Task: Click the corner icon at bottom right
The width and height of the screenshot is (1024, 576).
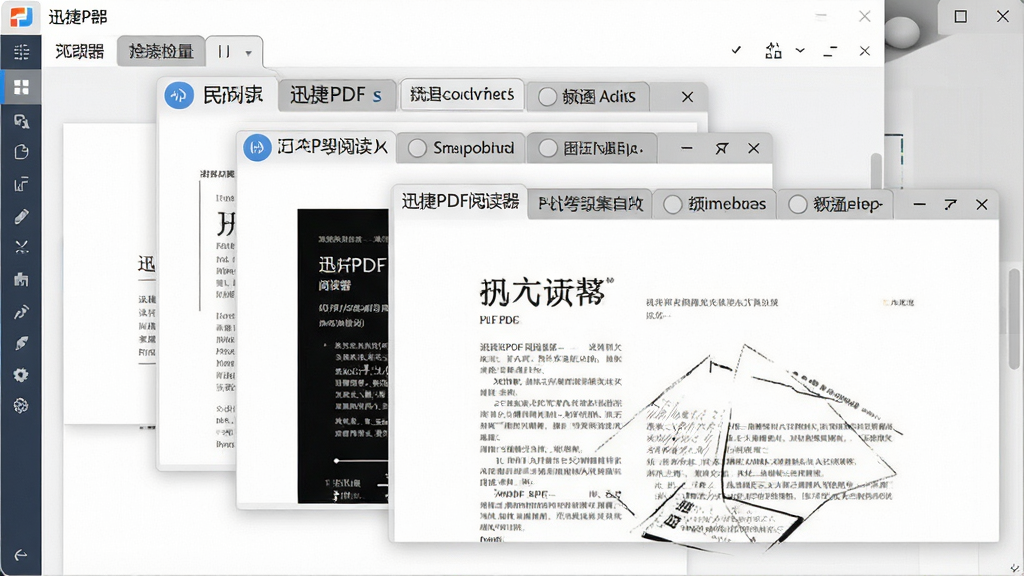Action: 1014,567
